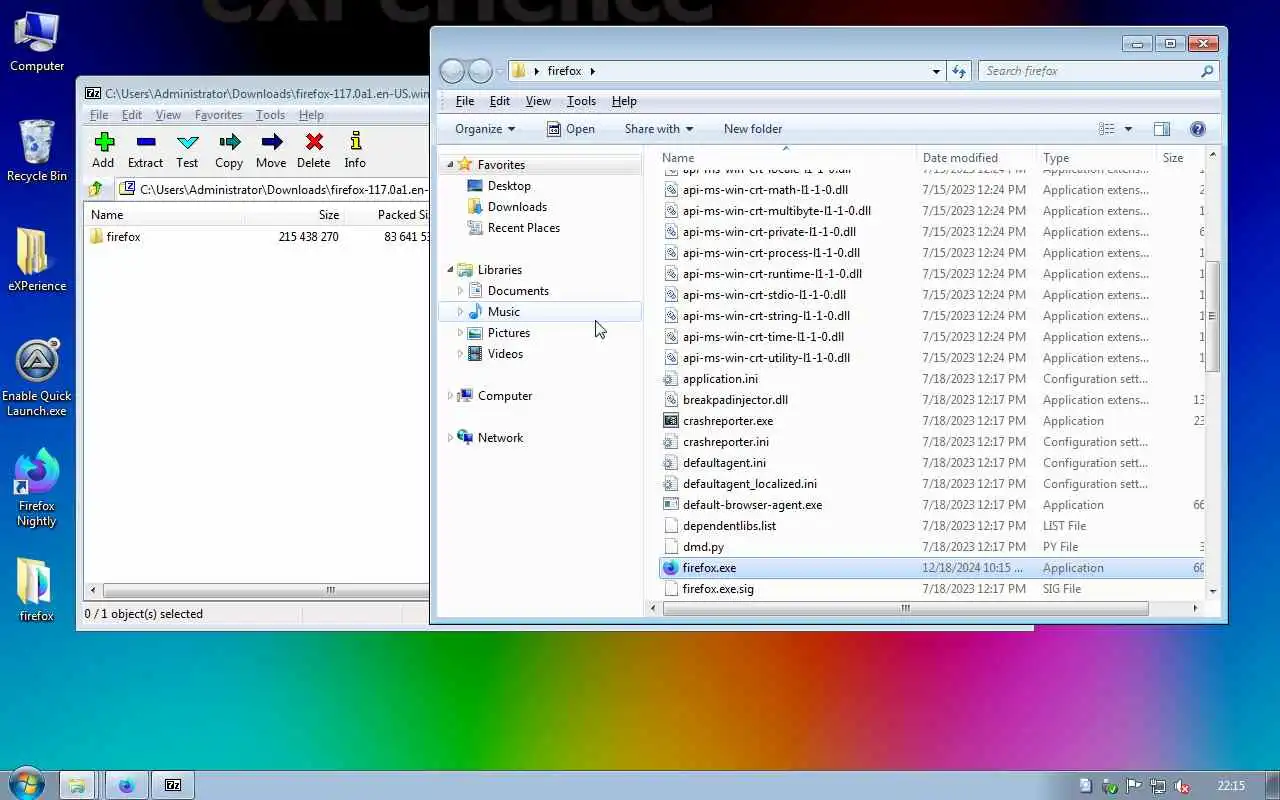Image resolution: width=1280 pixels, height=800 pixels.
Task: Click the New folder button
Action: click(753, 129)
